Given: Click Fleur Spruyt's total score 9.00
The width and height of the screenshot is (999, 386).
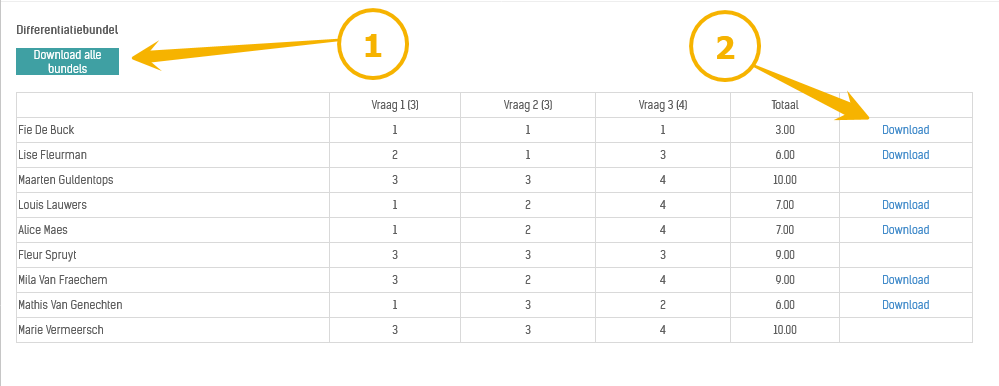Looking at the screenshot, I should click(785, 255).
